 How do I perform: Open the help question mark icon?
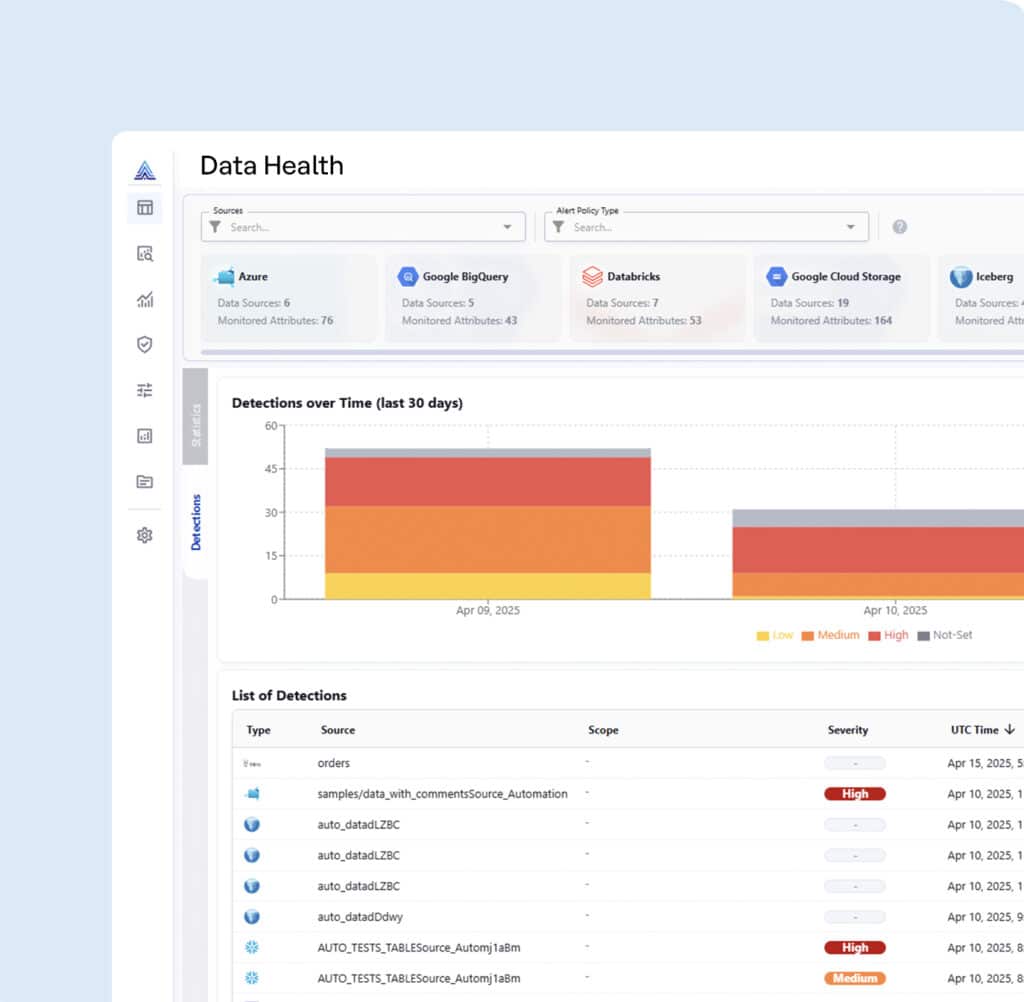[899, 227]
